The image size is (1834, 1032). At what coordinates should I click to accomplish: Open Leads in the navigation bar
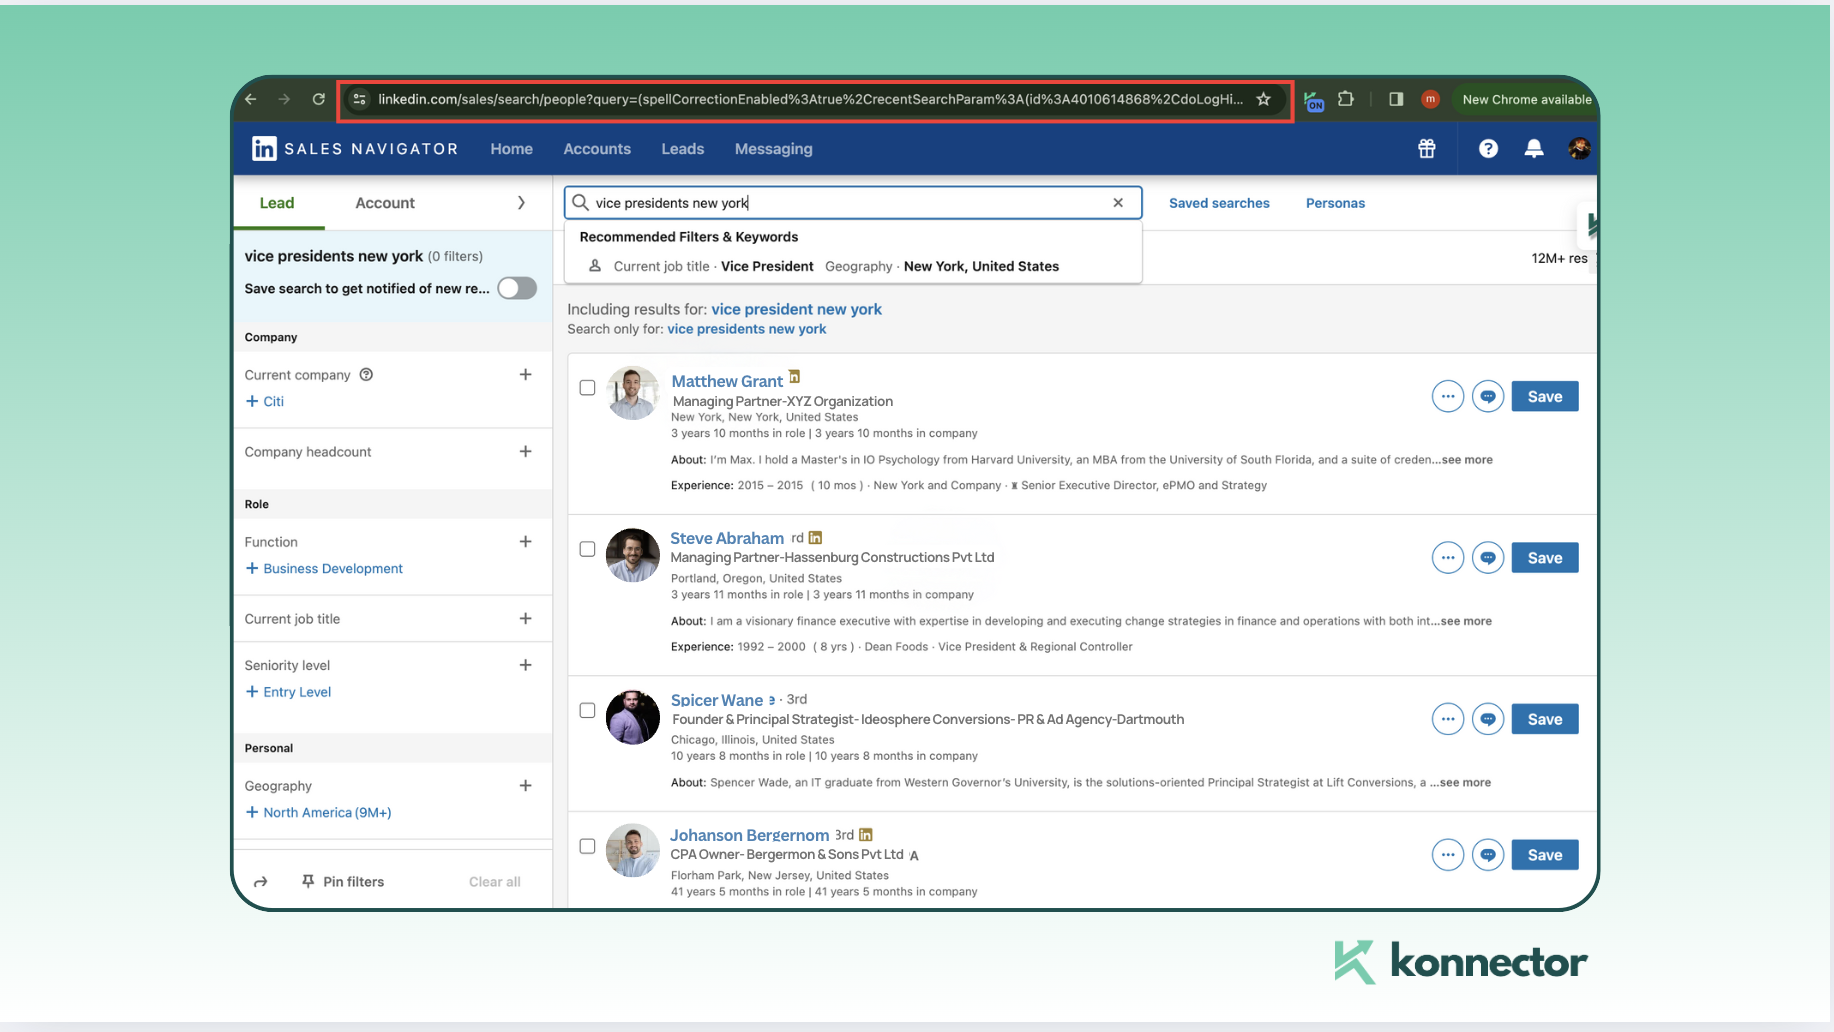683,149
